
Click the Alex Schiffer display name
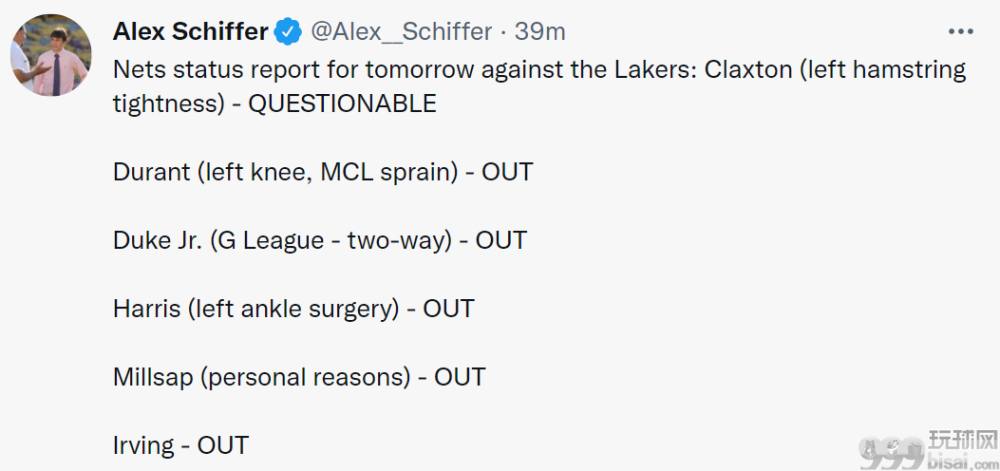[x=190, y=31]
